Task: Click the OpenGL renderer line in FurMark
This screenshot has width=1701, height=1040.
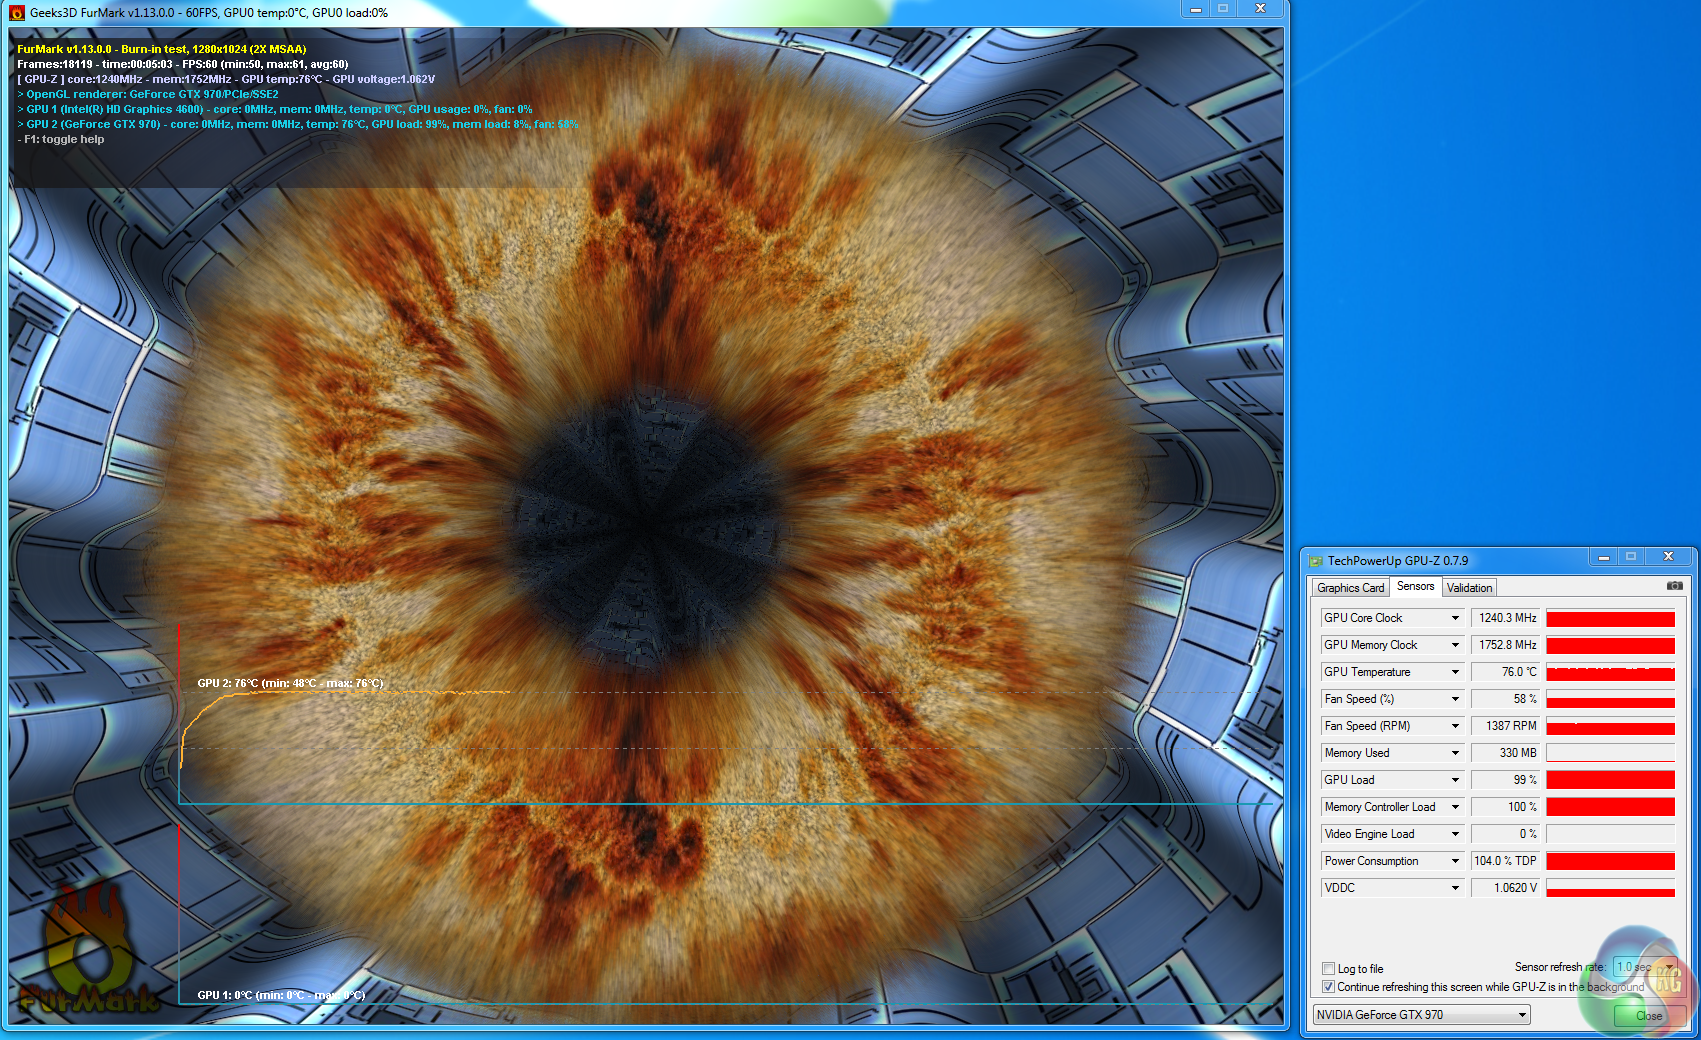Action: (148, 94)
